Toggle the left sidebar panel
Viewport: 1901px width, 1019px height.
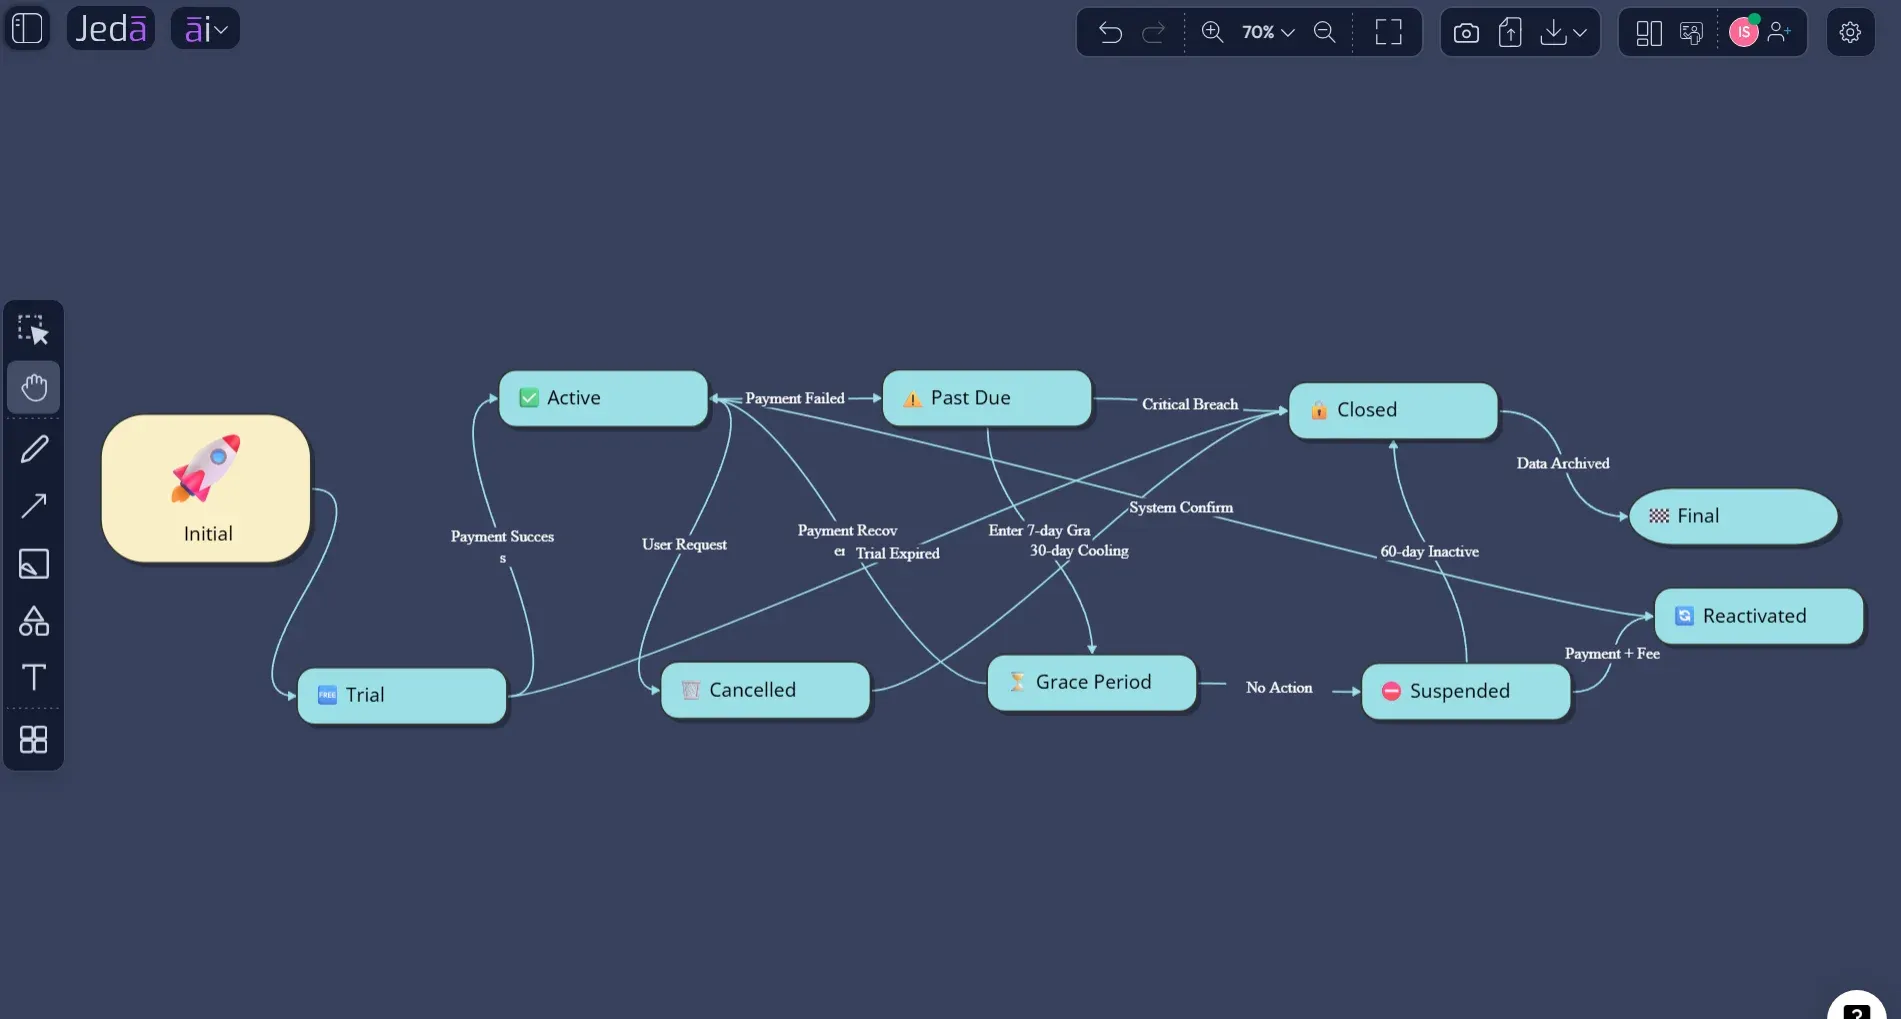pyautogui.click(x=28, y=28)
